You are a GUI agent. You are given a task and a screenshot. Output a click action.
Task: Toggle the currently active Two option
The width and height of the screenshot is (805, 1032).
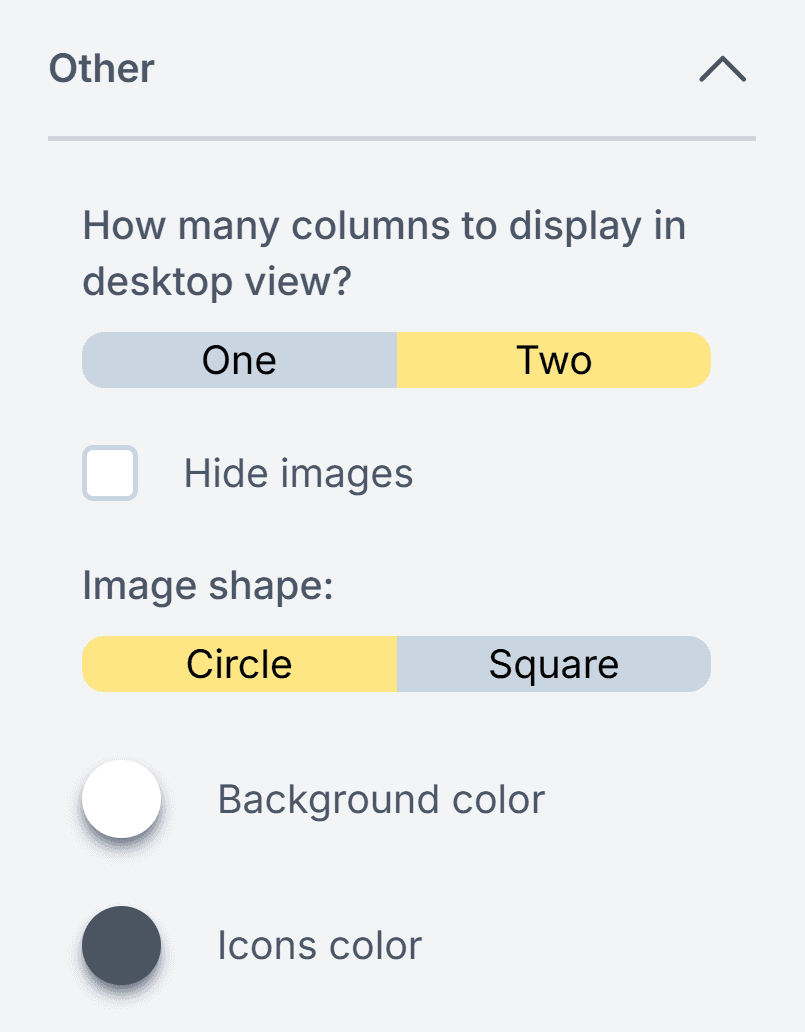click(554, 360)
